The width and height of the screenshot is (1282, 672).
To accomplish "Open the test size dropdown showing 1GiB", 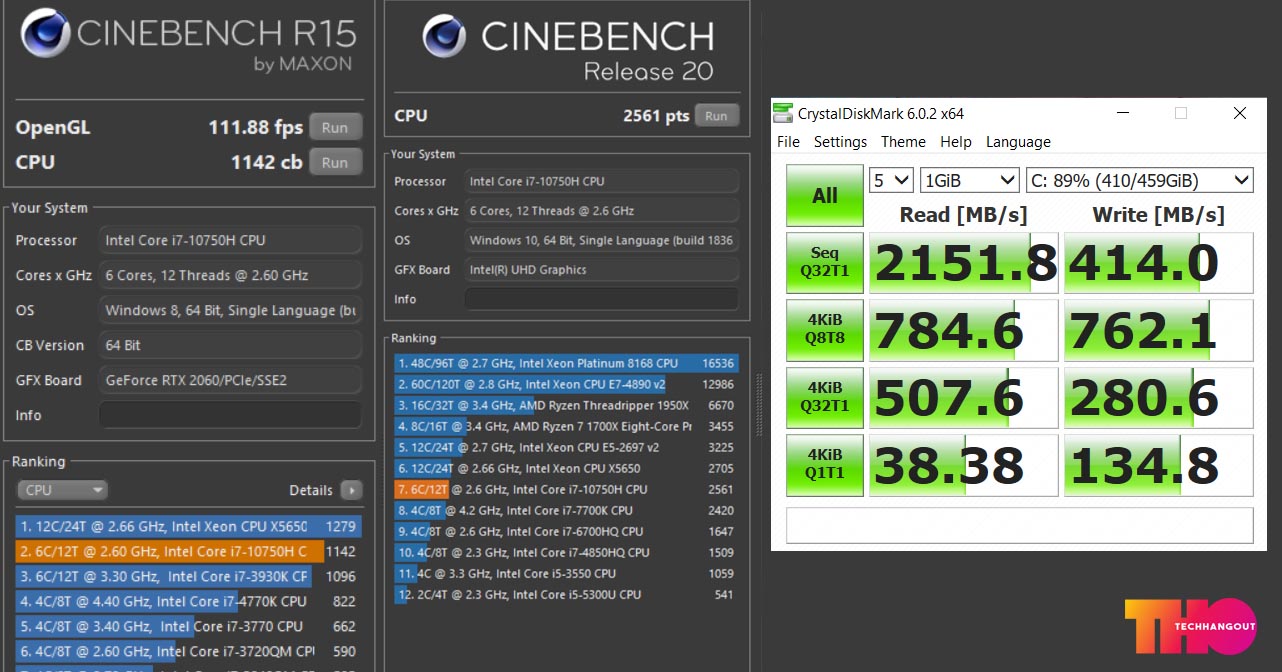I will coord(970,181).
